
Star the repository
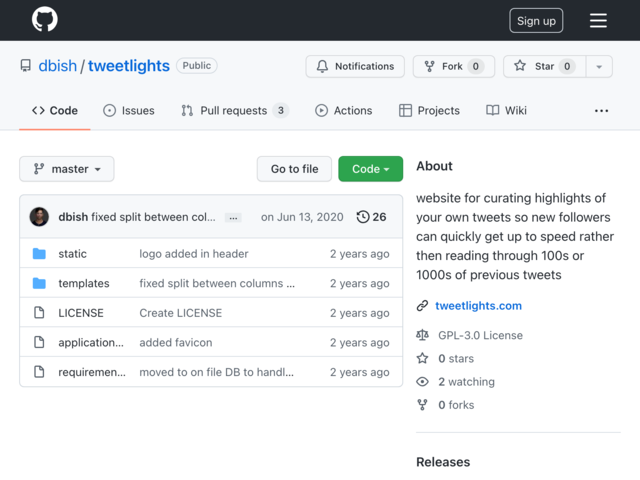pos(544,66)
